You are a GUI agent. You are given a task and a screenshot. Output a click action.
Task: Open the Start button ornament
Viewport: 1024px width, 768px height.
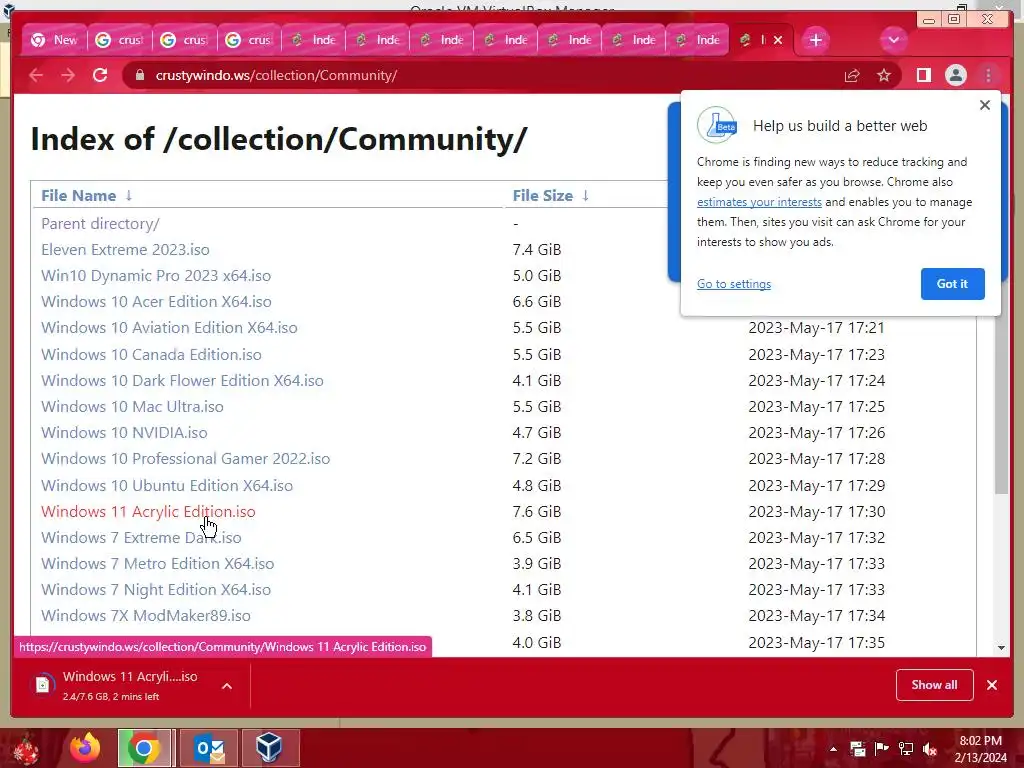pos(25,748)
